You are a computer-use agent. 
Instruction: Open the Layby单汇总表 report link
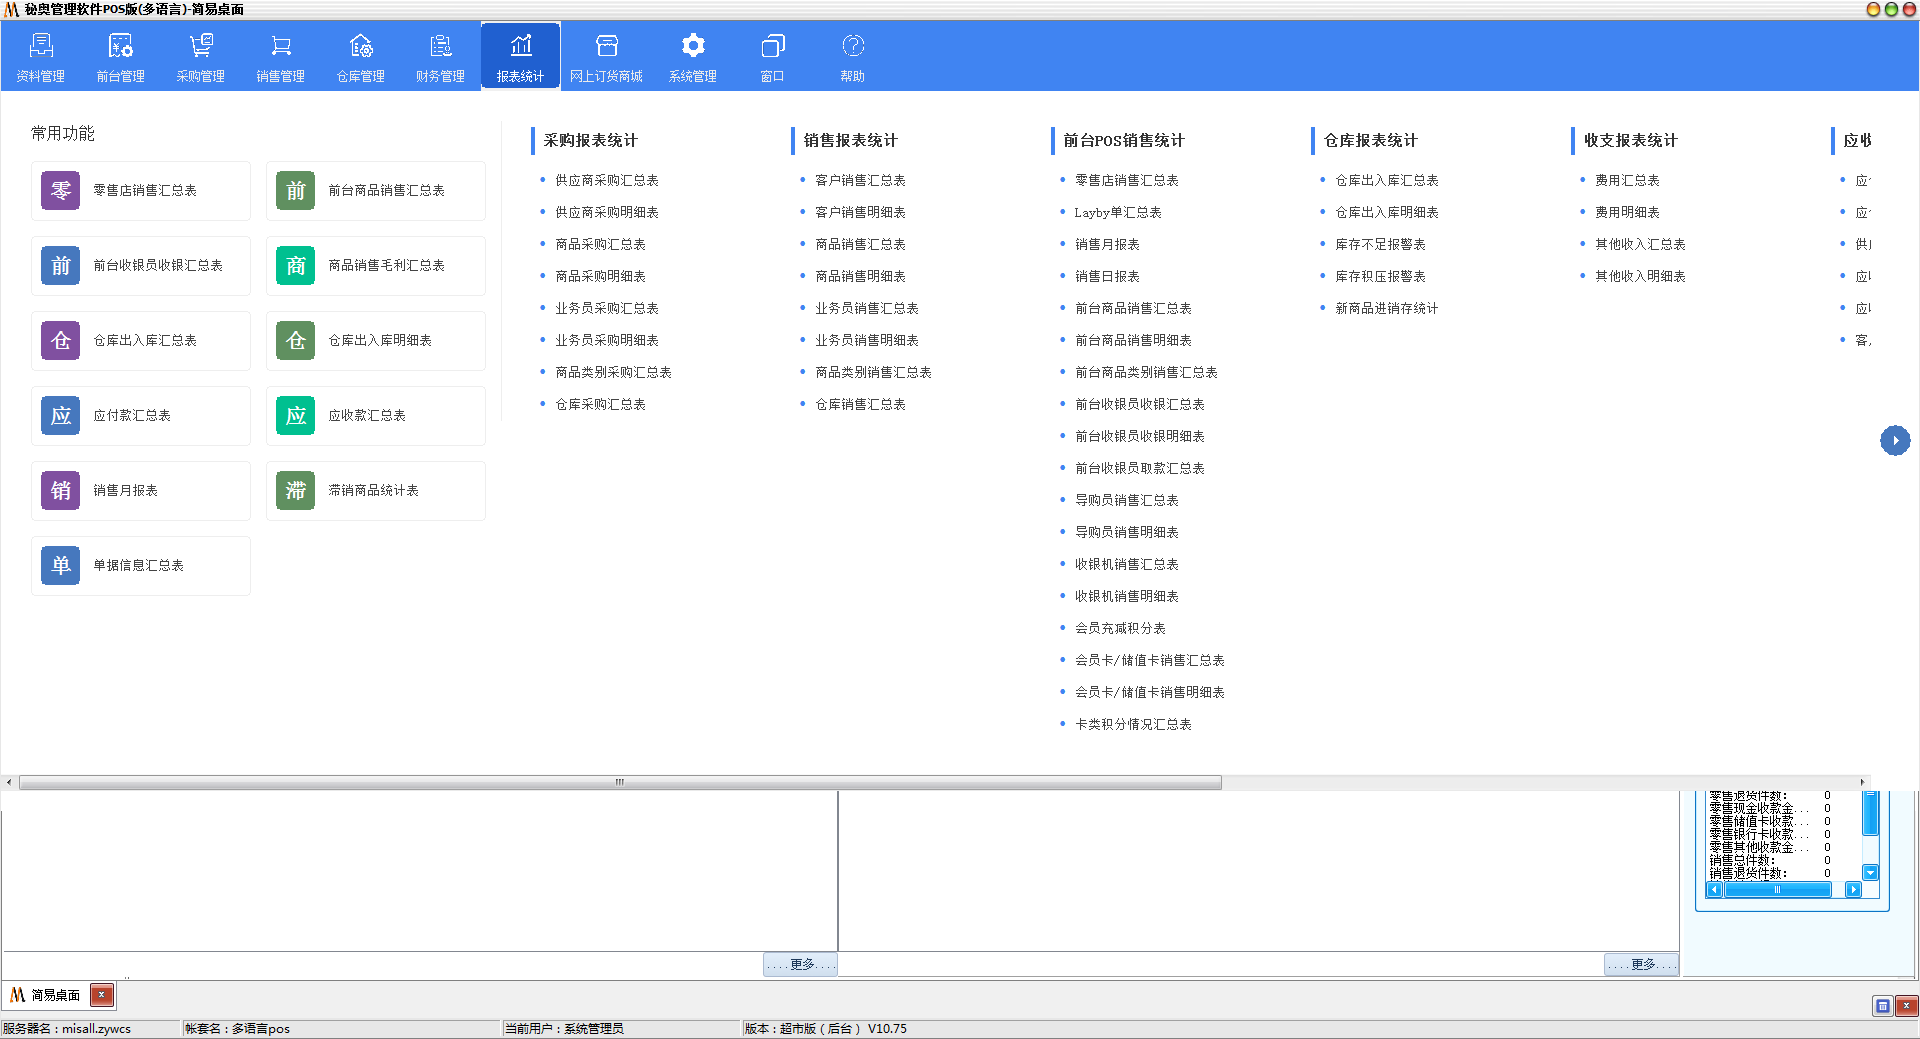pos(1118,213)
